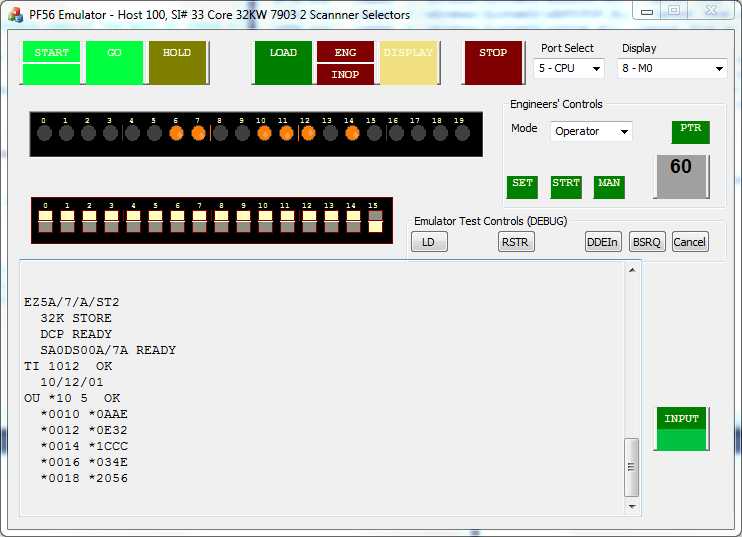742x537 pixels.
Task: Toggle switch 10 on the switch panel
Action: (265, 221)
